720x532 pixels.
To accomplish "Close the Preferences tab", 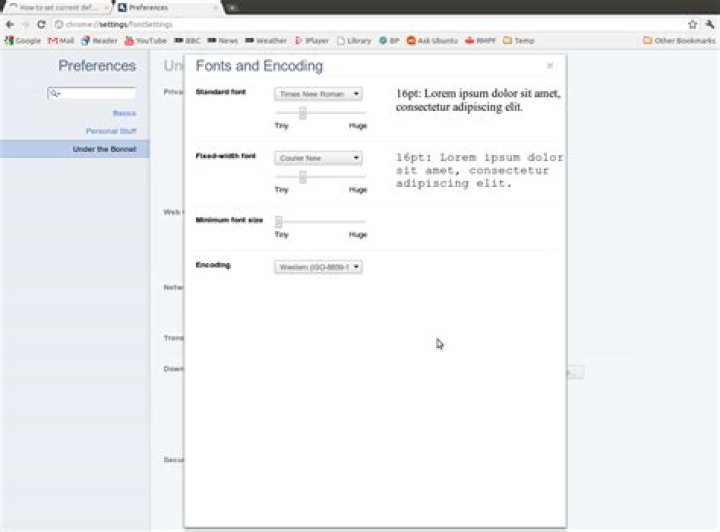I will [215, 8].
